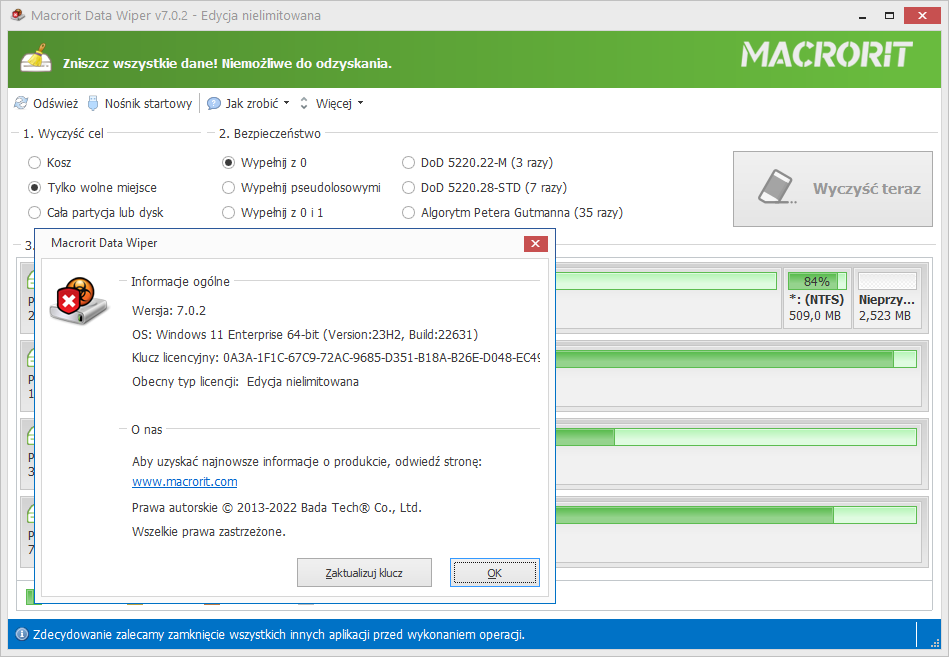The width and height of the screenshot is (949, 657).
Task: Click the Wersja: 7.0.2 text
Action: [169, 310]
